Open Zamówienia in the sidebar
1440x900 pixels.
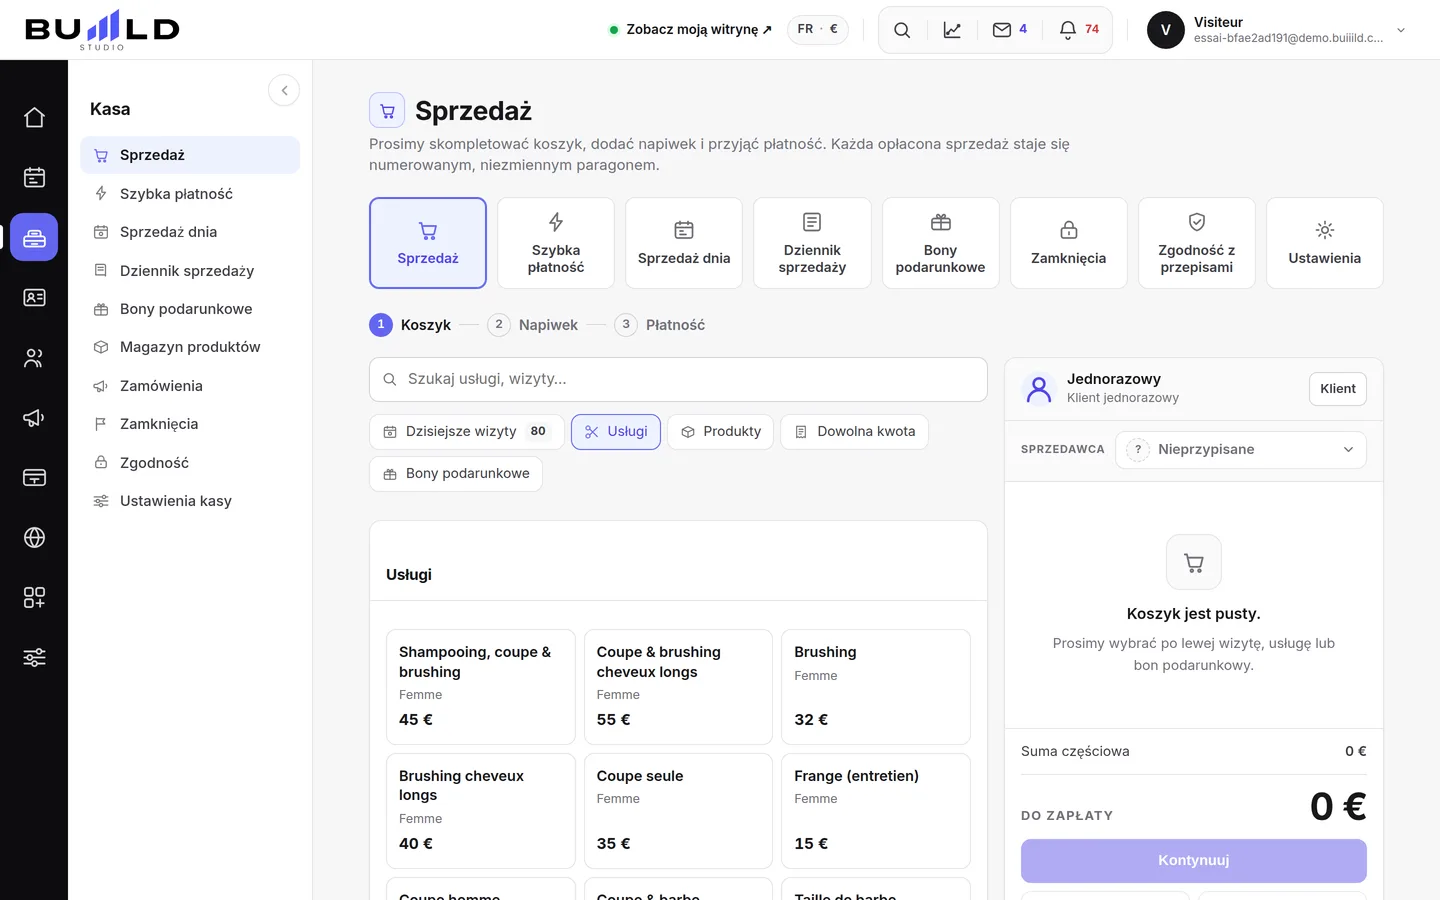click(x=190, y=386)
